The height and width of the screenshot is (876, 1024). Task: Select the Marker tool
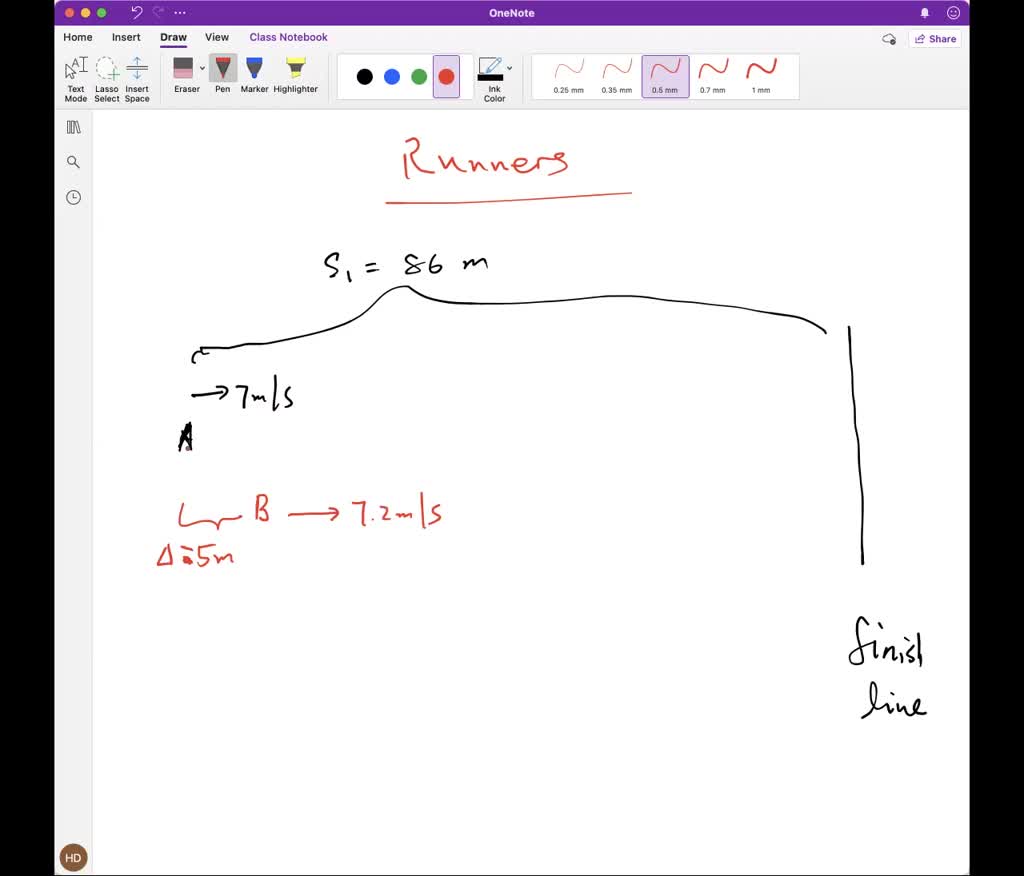(254, 74)
